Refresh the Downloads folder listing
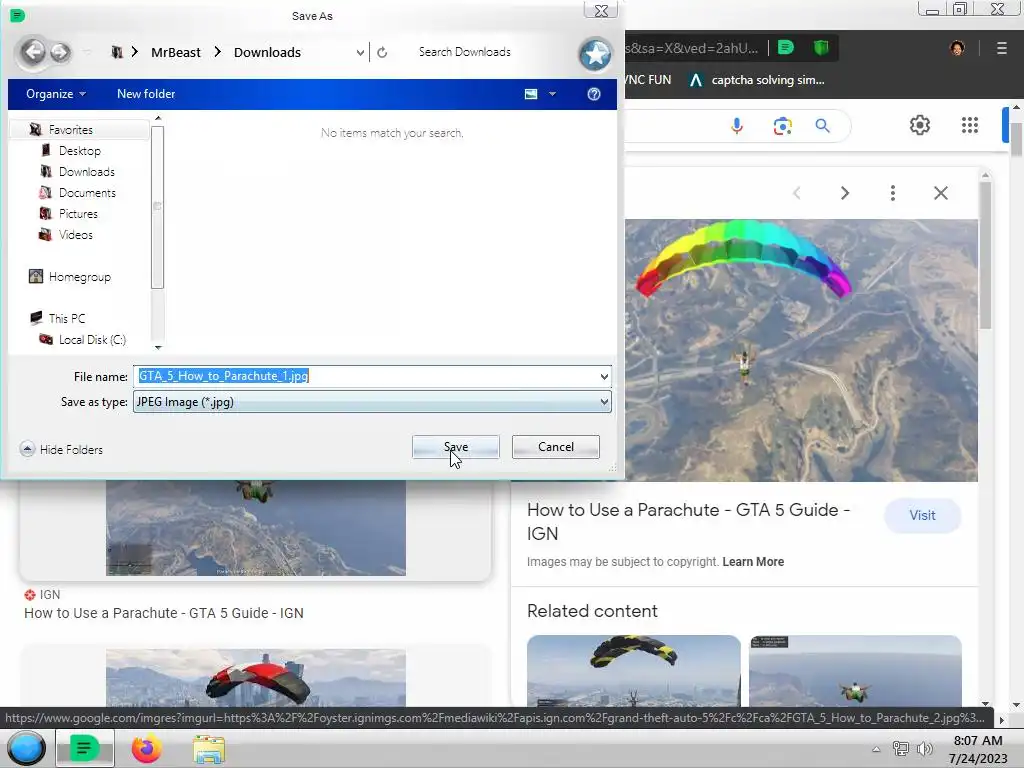The width and height of the screenshot is (1024, 768). (x=382, y=52)
